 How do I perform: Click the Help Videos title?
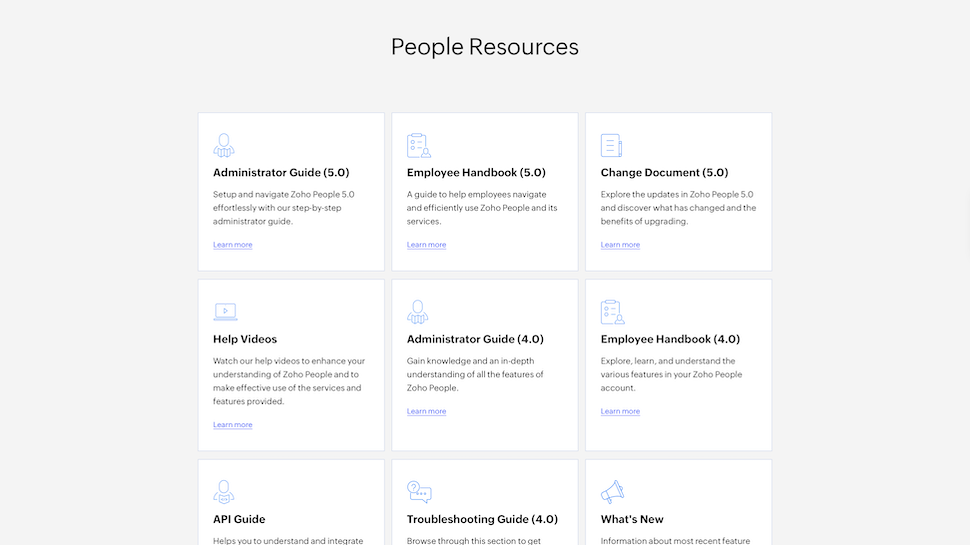click(245, 339)
